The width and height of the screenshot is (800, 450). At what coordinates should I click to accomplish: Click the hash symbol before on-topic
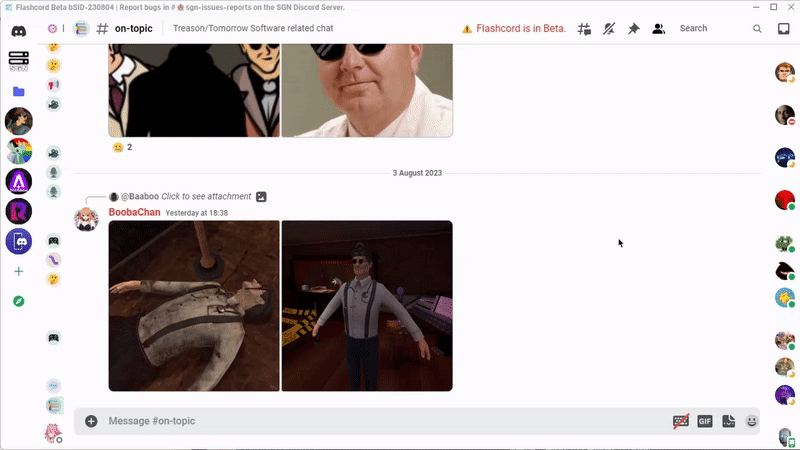tap(102, 29)
